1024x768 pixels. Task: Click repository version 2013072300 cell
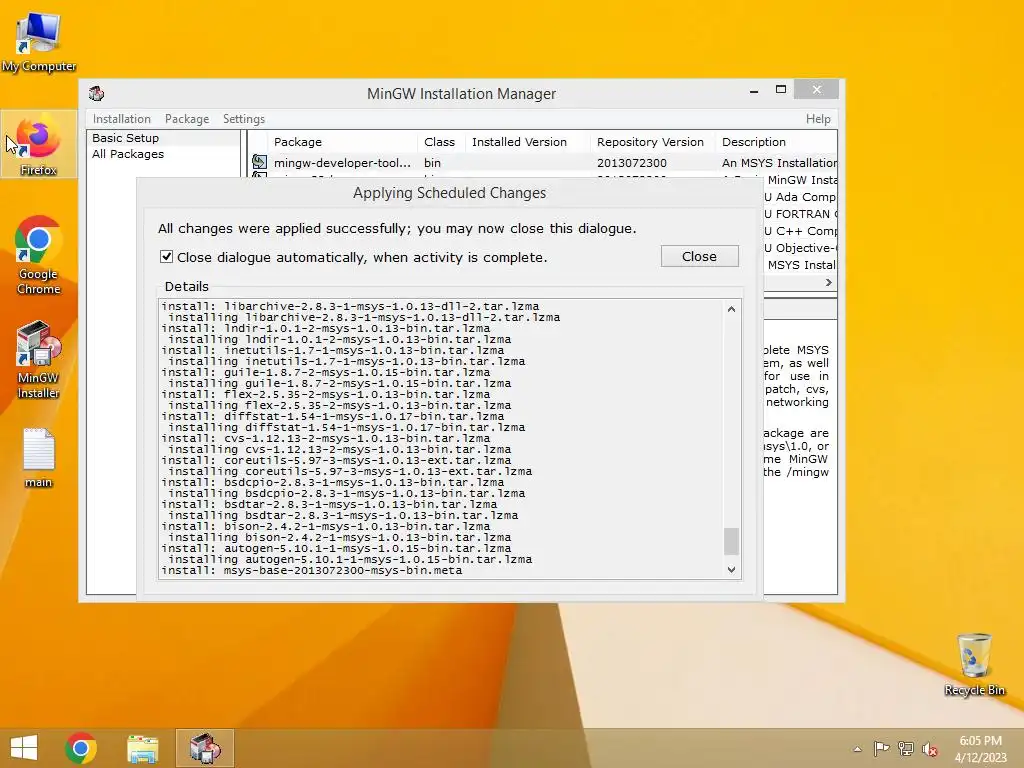(x=632, y=163)
